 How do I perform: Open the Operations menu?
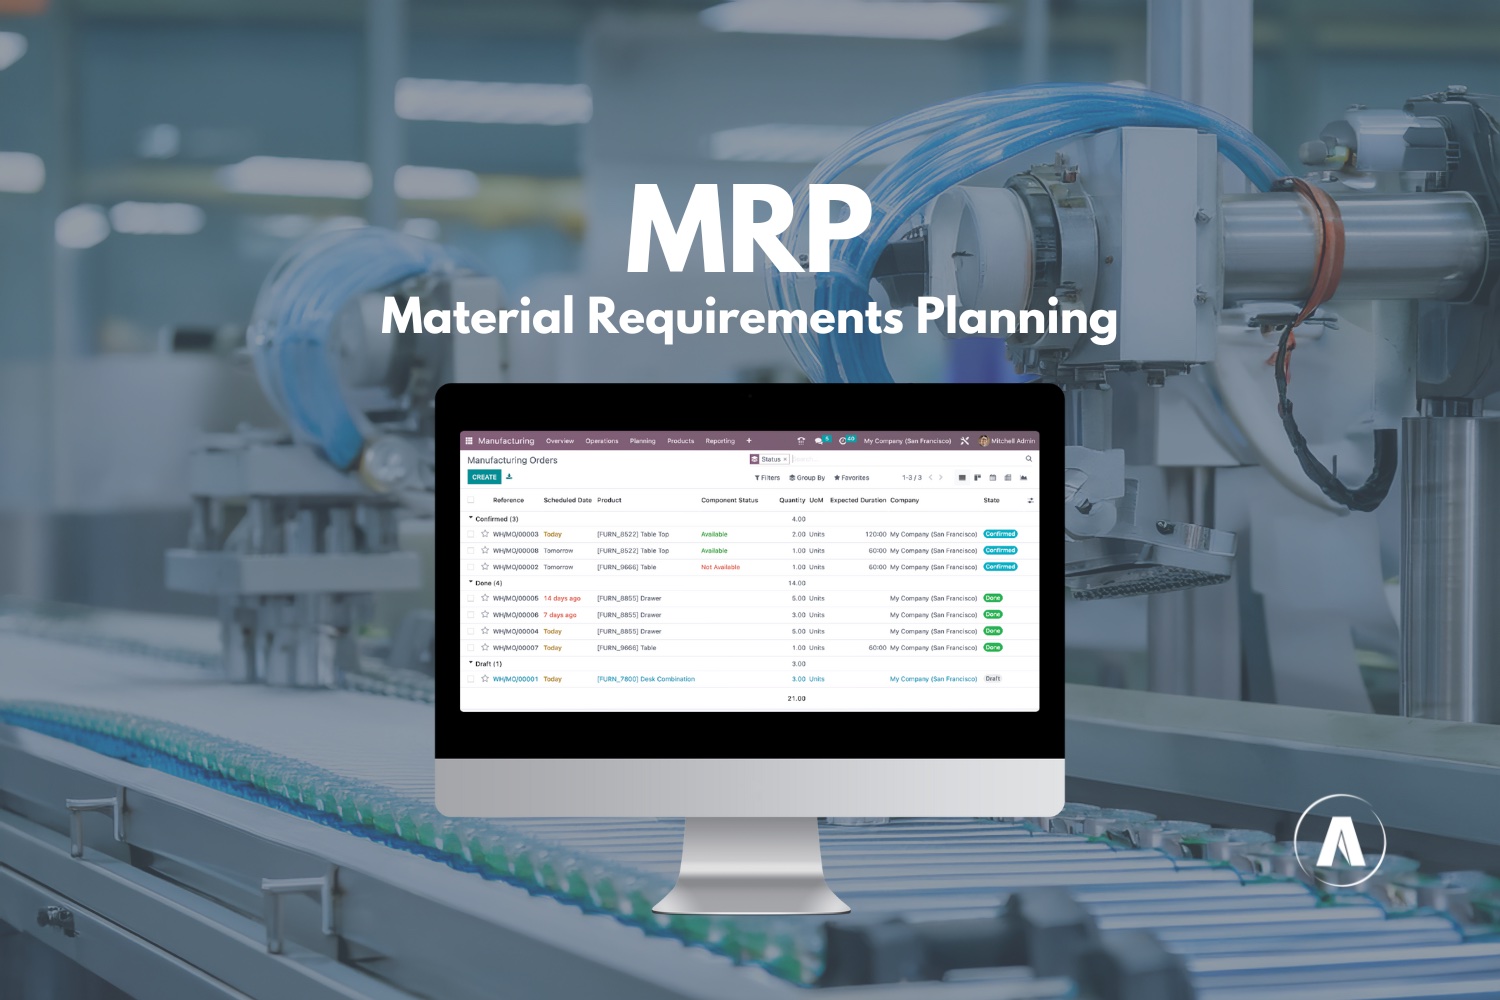click(602, 441)
